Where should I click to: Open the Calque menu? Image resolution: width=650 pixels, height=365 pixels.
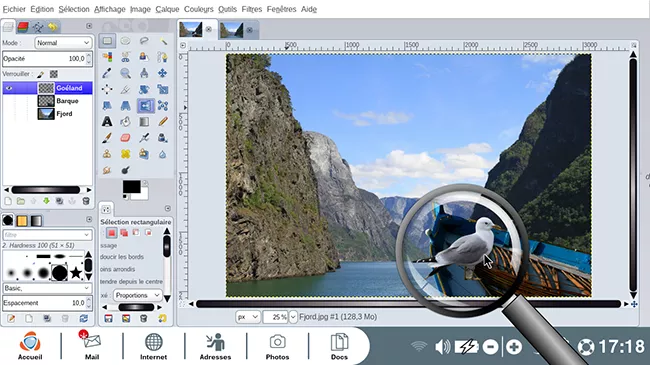167,9
